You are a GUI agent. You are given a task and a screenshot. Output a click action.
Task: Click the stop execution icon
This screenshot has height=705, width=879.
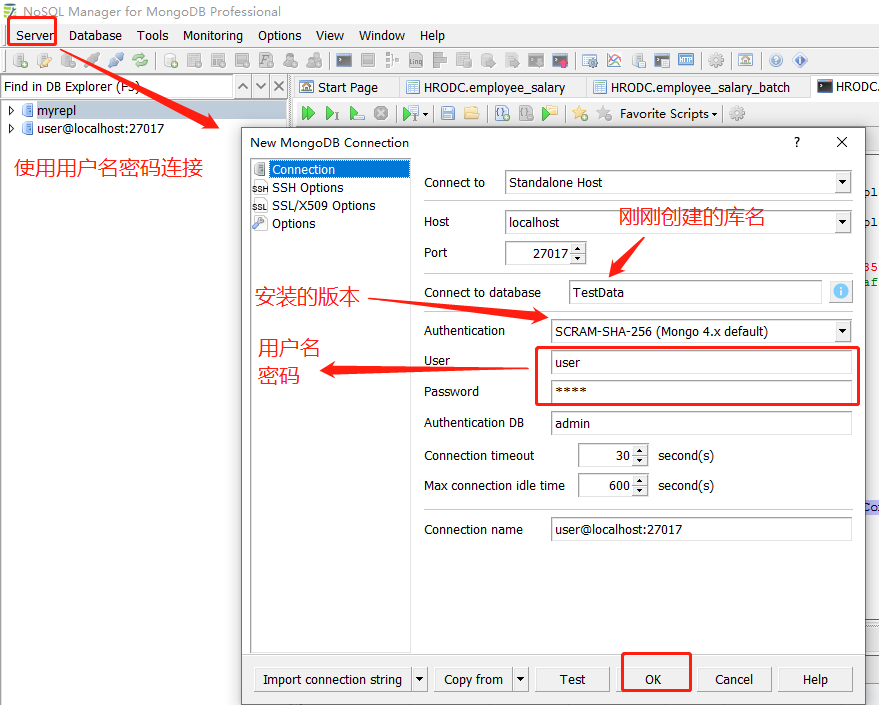point(381,113)
